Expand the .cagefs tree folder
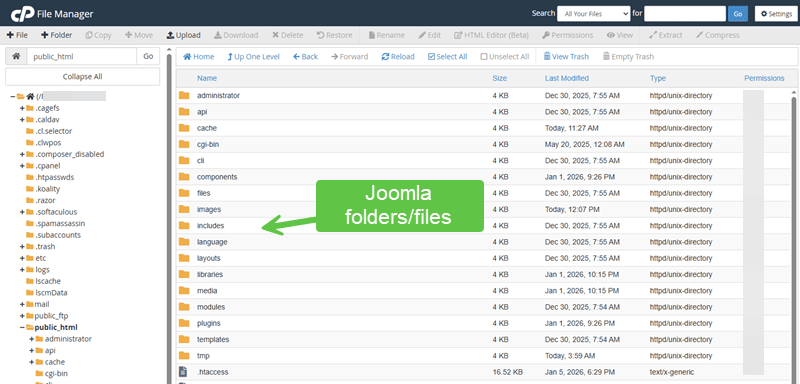Screen dimensions: 800x384 pyautogui.click(x=22, y=108)
